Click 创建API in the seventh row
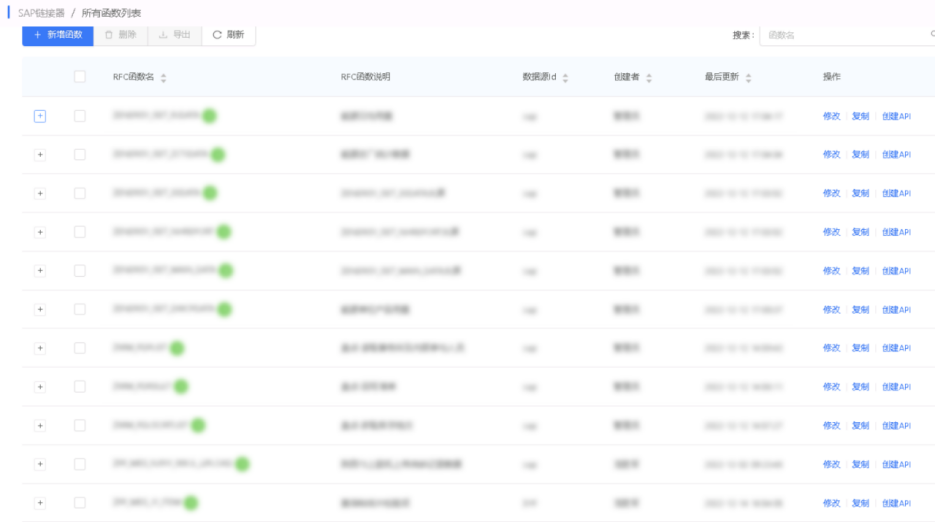 pos(896,348)
